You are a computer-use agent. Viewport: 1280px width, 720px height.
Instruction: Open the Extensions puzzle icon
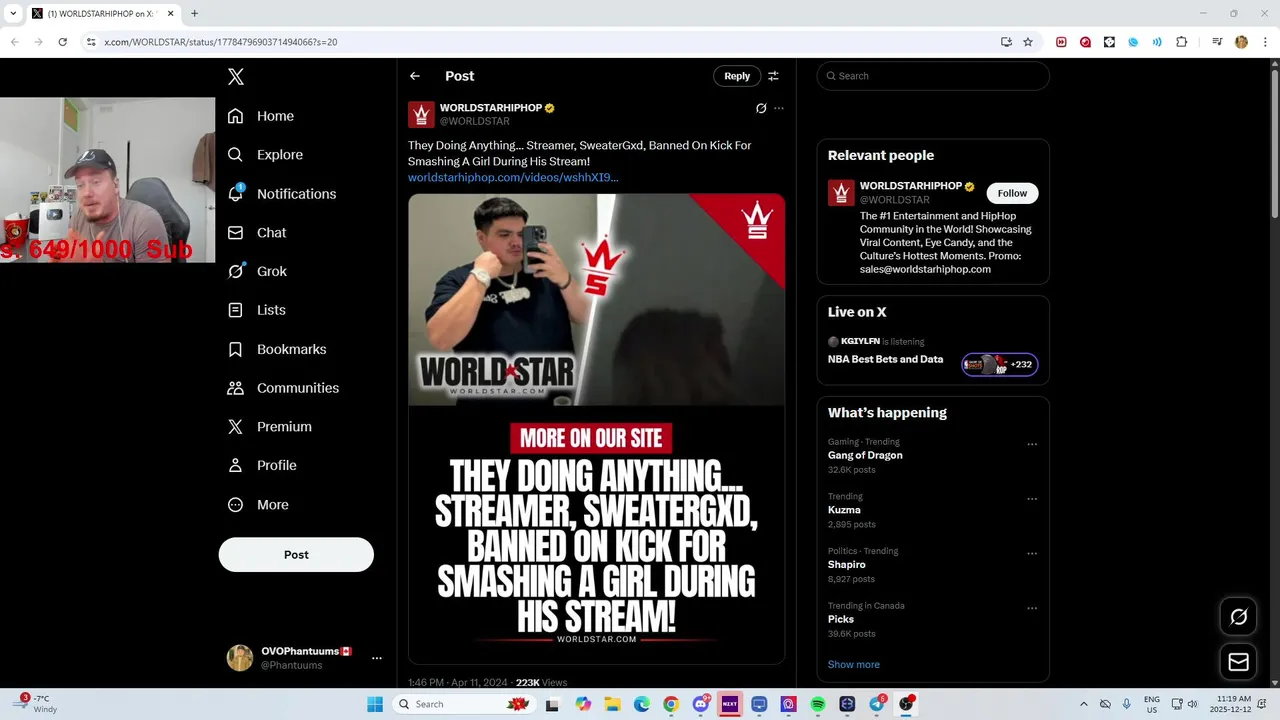(1181, 42)
